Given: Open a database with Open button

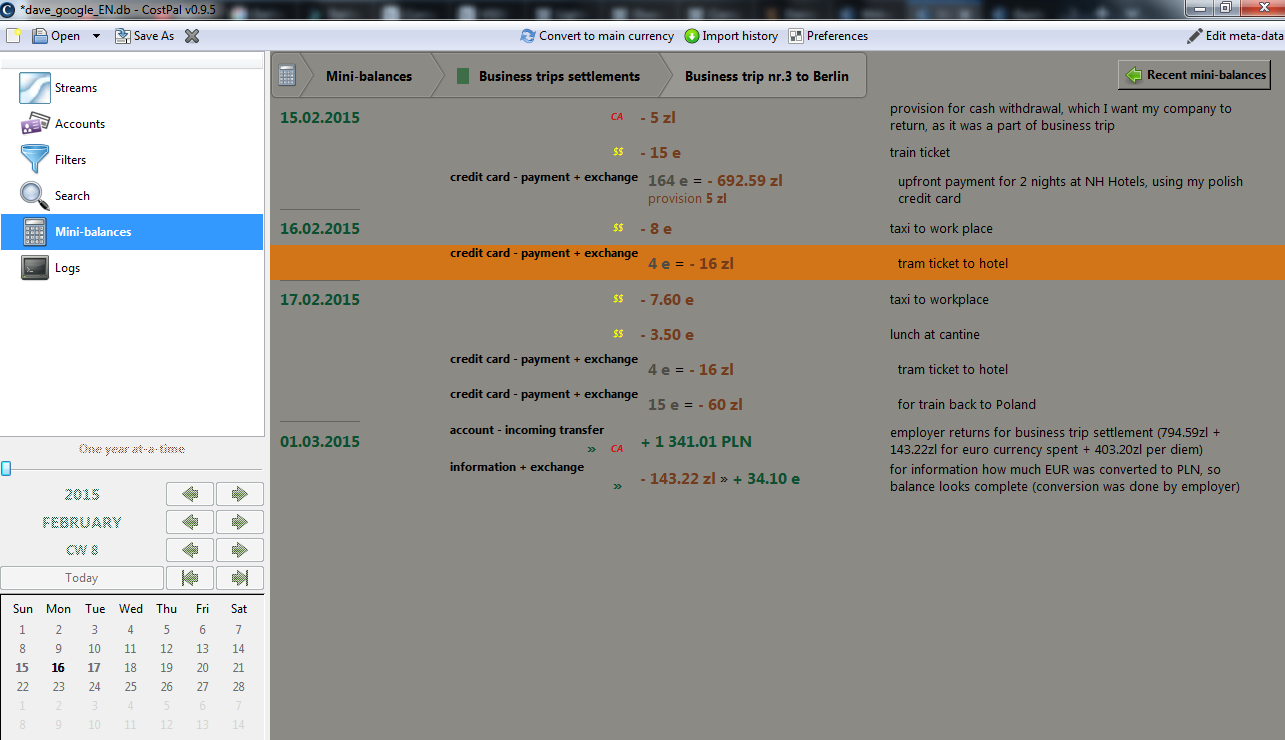Looking at the screenshot, I should [56, 36].
